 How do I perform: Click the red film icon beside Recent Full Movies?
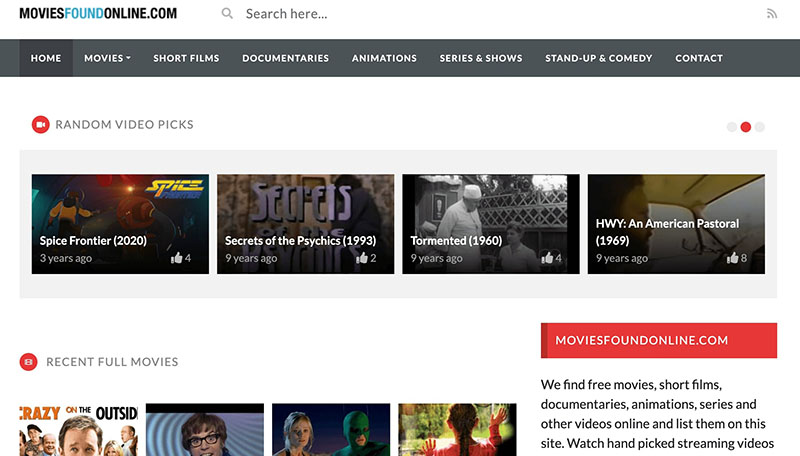(29, 362)
